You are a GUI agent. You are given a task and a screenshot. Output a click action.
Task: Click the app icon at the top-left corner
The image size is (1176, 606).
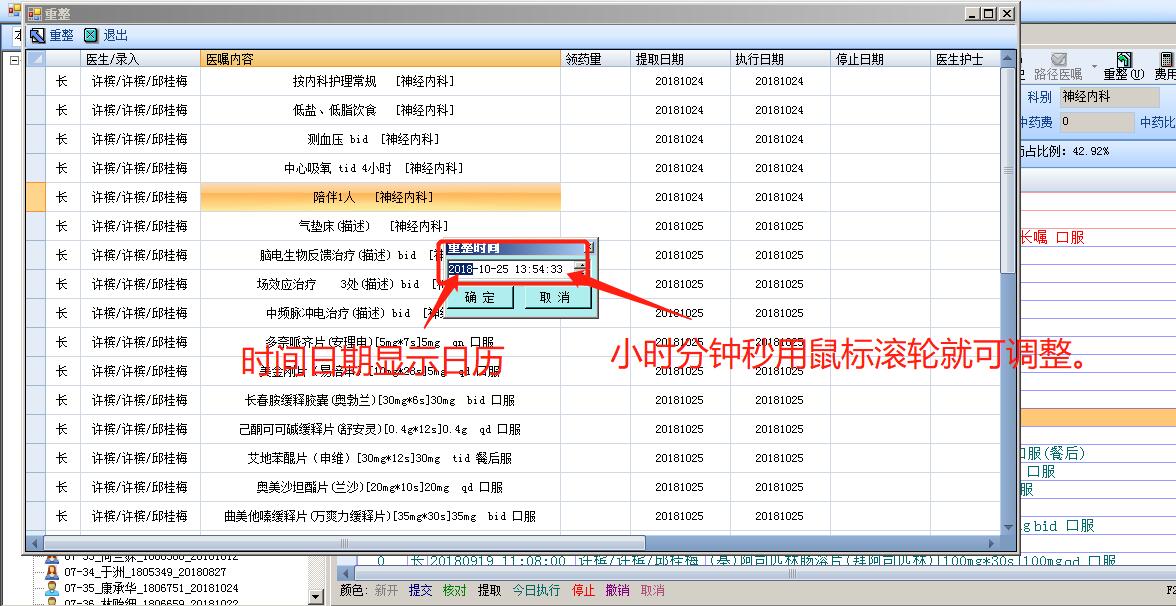pyautogui.click(x=14, y=10)
